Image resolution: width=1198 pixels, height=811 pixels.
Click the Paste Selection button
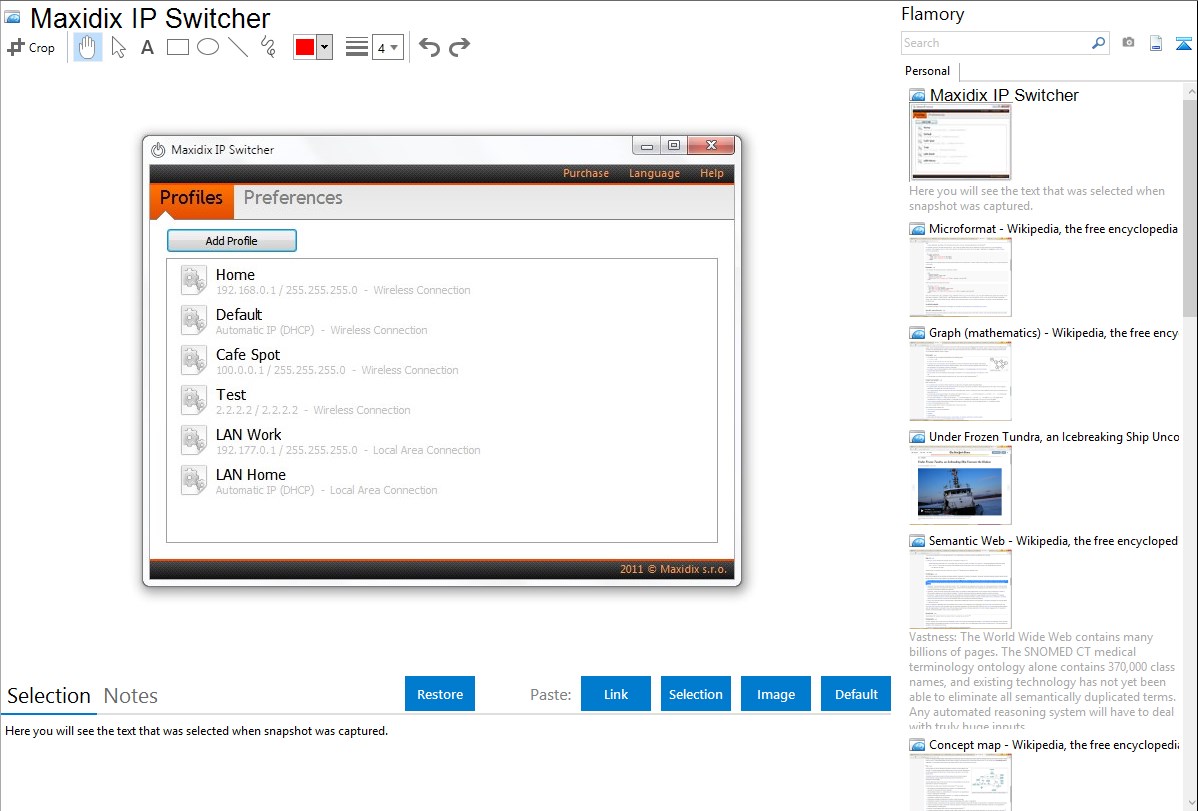coord(696,694)
